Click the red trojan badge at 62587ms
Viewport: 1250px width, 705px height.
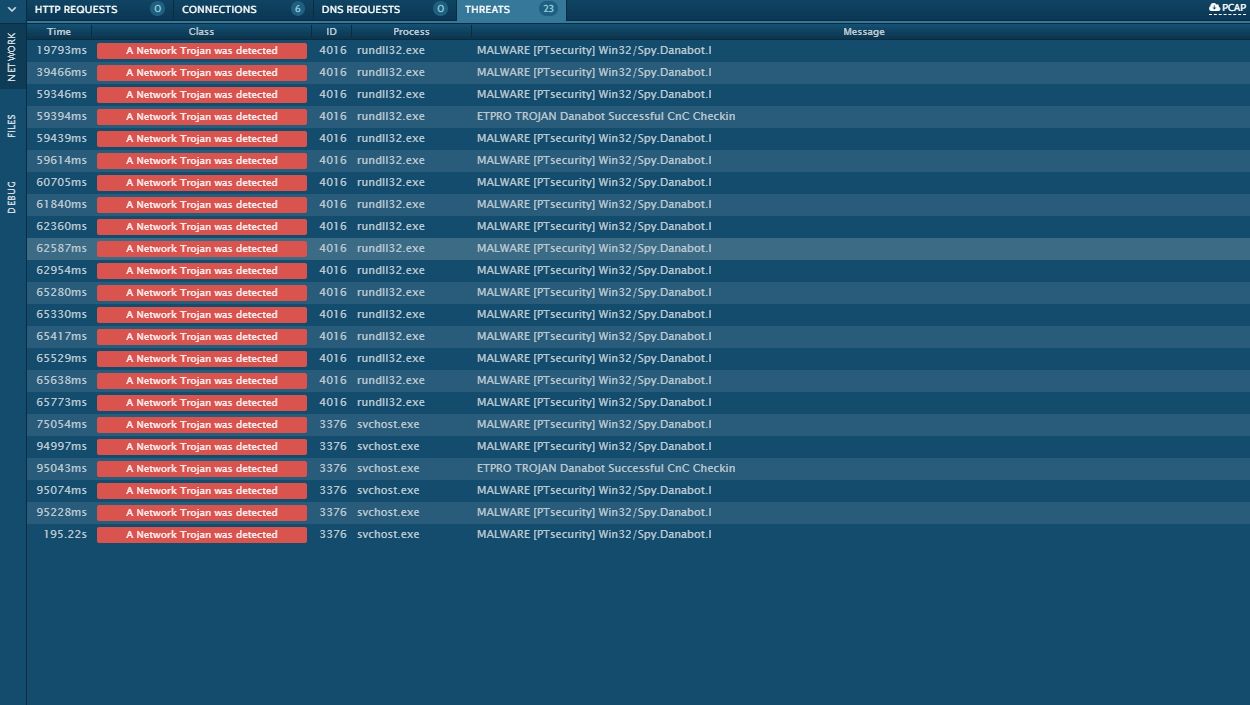(201, 249)
